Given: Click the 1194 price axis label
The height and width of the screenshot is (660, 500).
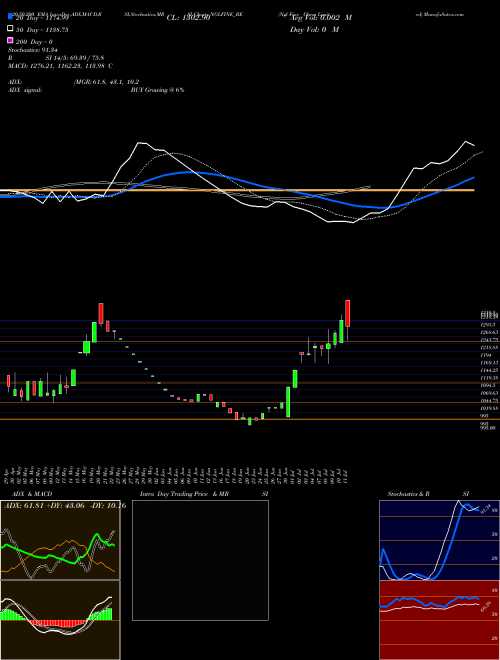Looking at the screenshot, I should (x=486, y=355).
